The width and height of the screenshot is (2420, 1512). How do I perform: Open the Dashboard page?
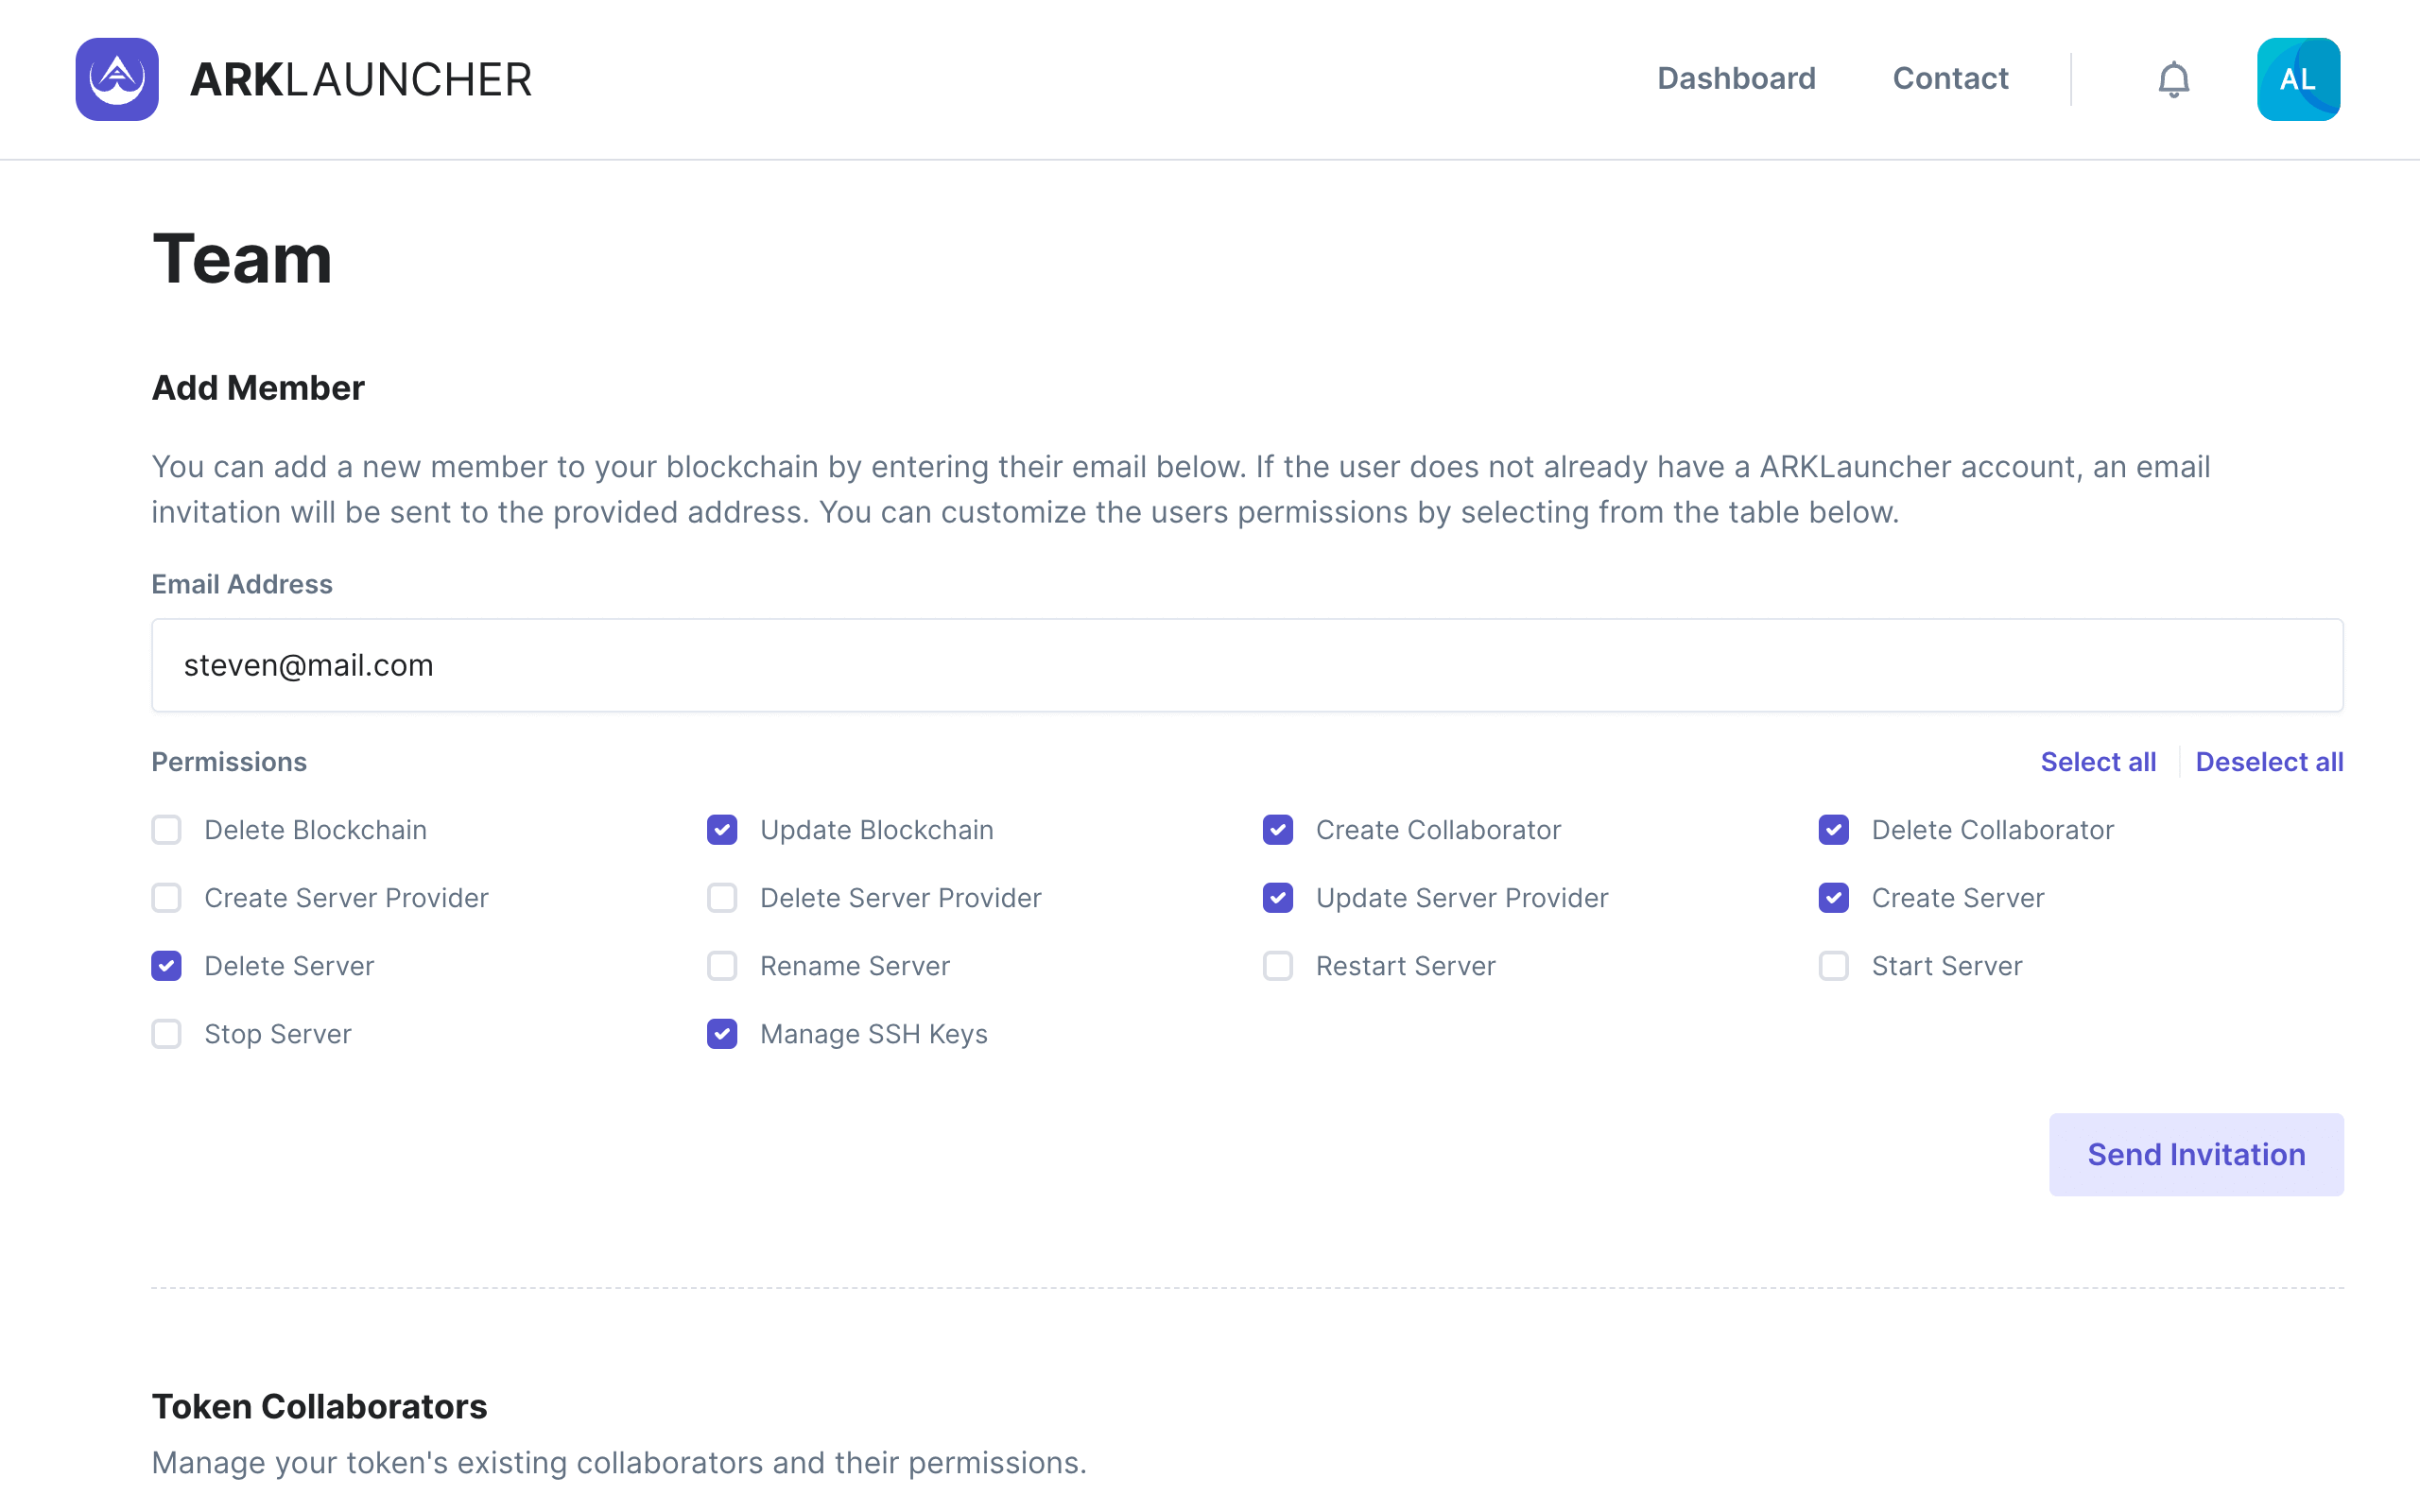(1735, 79)
